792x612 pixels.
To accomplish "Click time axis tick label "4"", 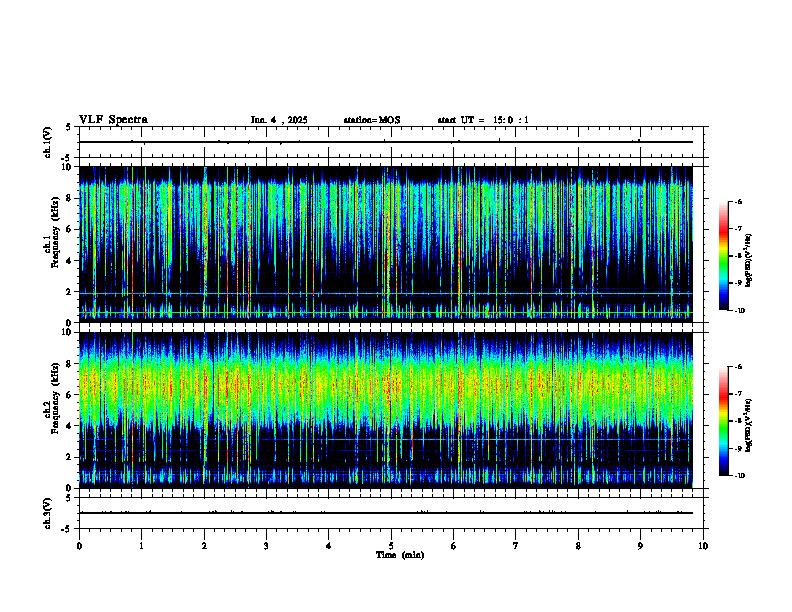I will coord(328,546).
